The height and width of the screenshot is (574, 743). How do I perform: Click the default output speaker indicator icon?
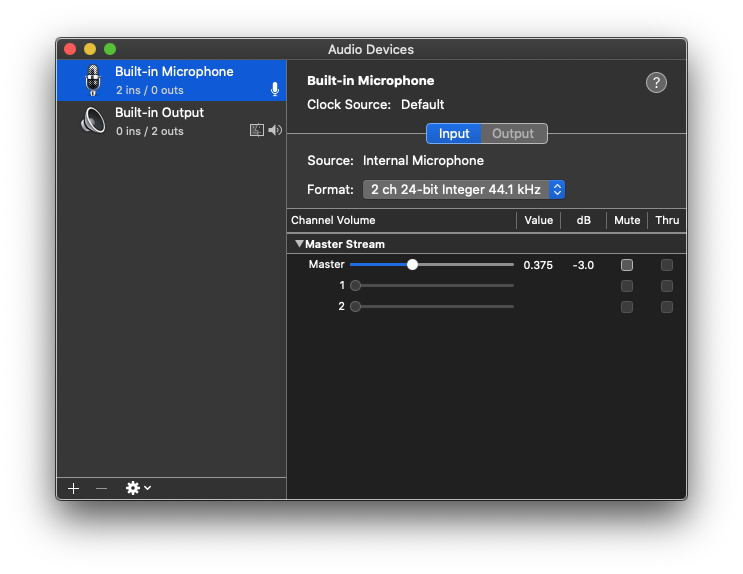tap(275, 130)
